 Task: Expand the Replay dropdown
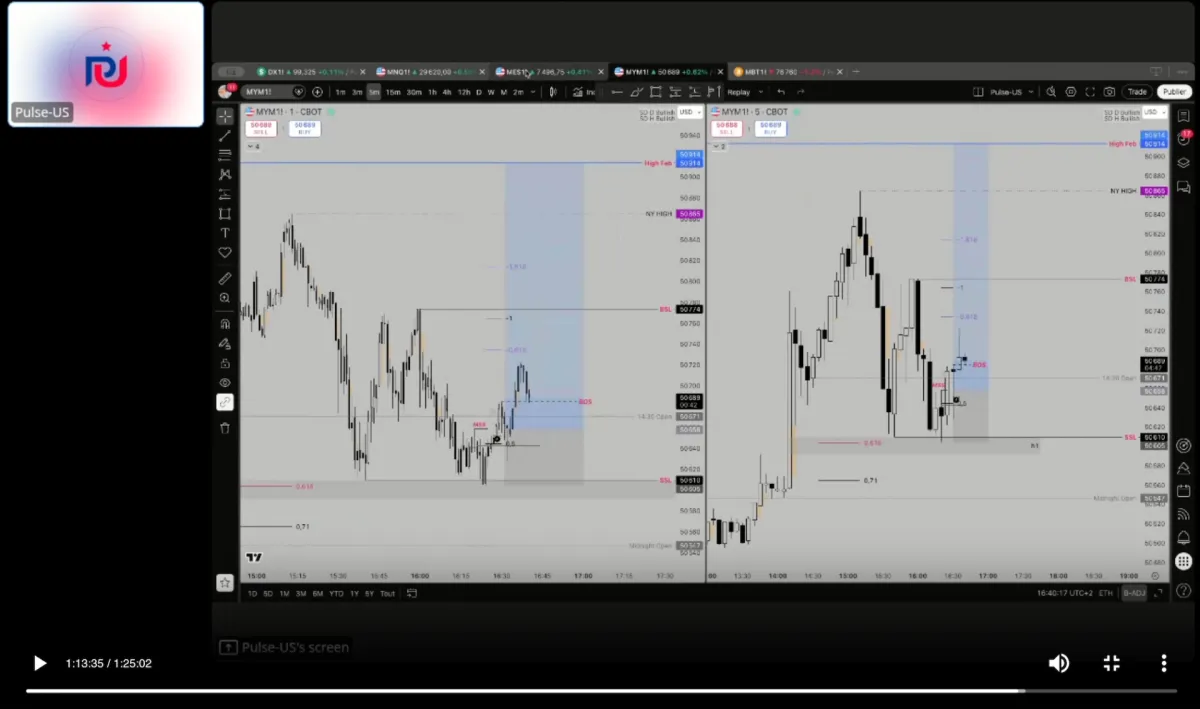pyautogui.click(x=761, y=92)
